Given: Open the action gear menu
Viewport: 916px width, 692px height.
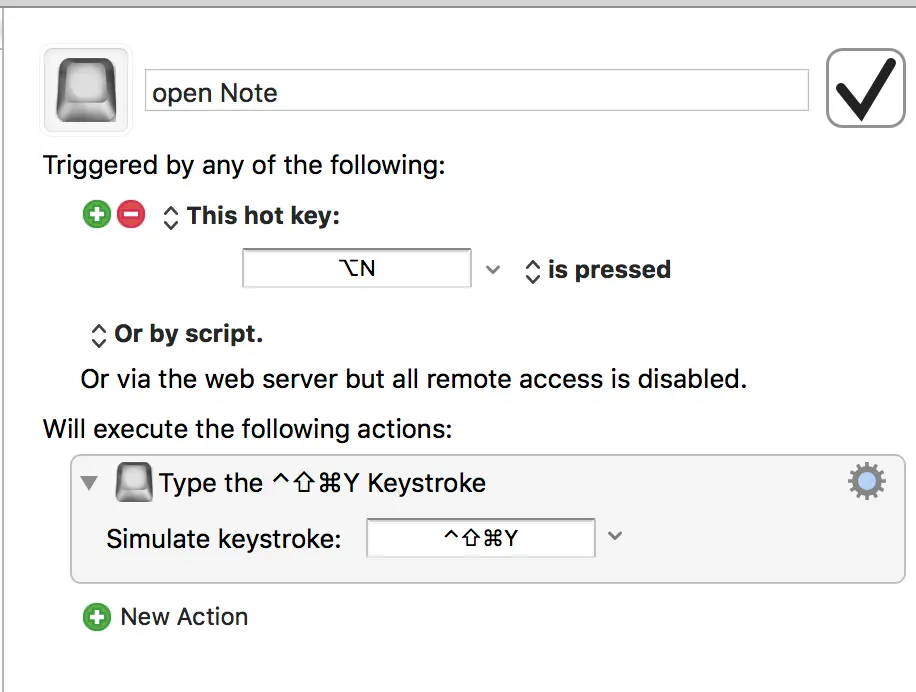Looking at the screenshot, I should [866, 483].
